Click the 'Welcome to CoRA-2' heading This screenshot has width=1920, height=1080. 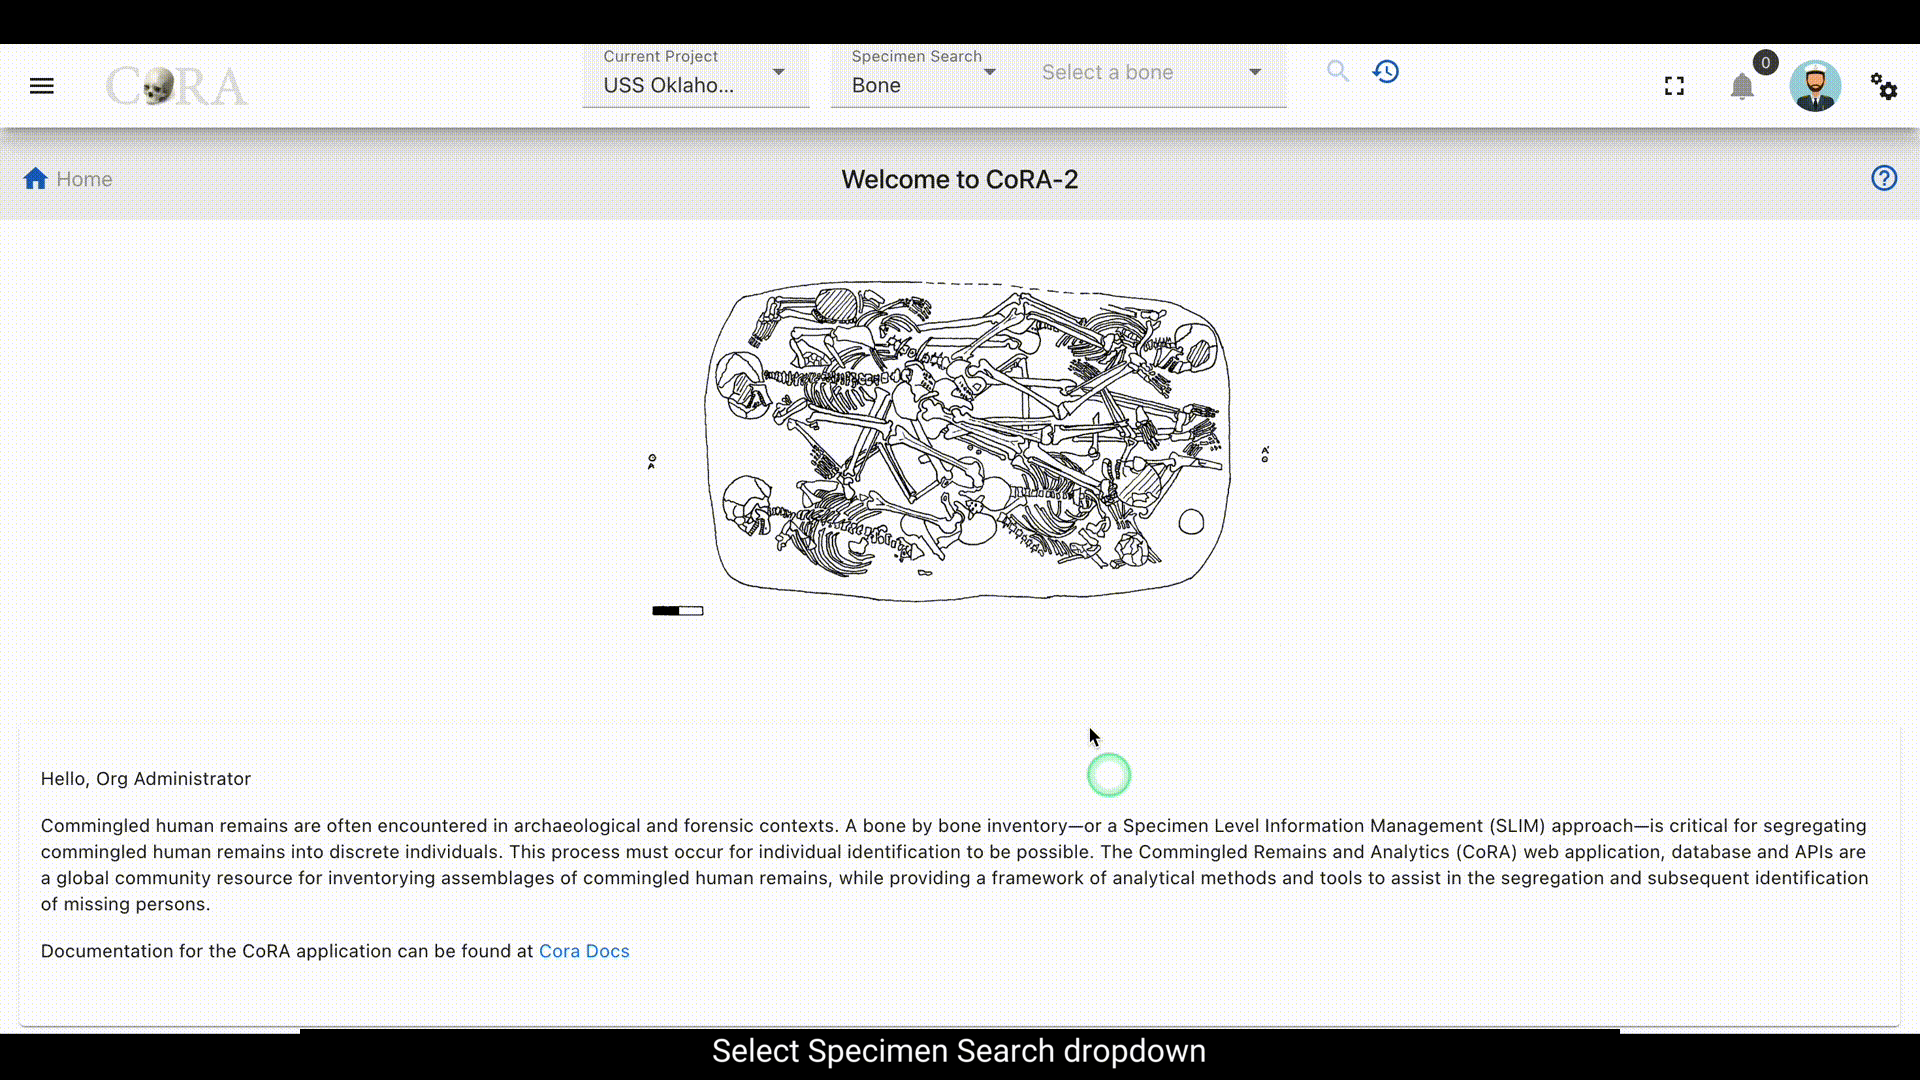pos(960,179)
